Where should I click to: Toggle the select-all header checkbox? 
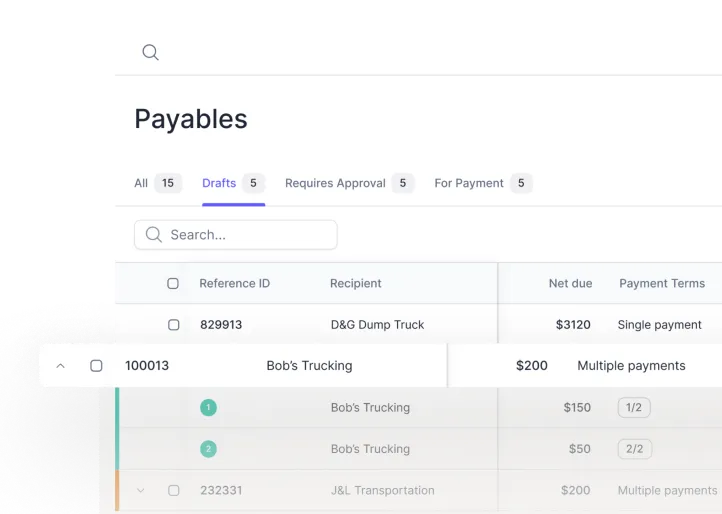[x=173, y=283]
